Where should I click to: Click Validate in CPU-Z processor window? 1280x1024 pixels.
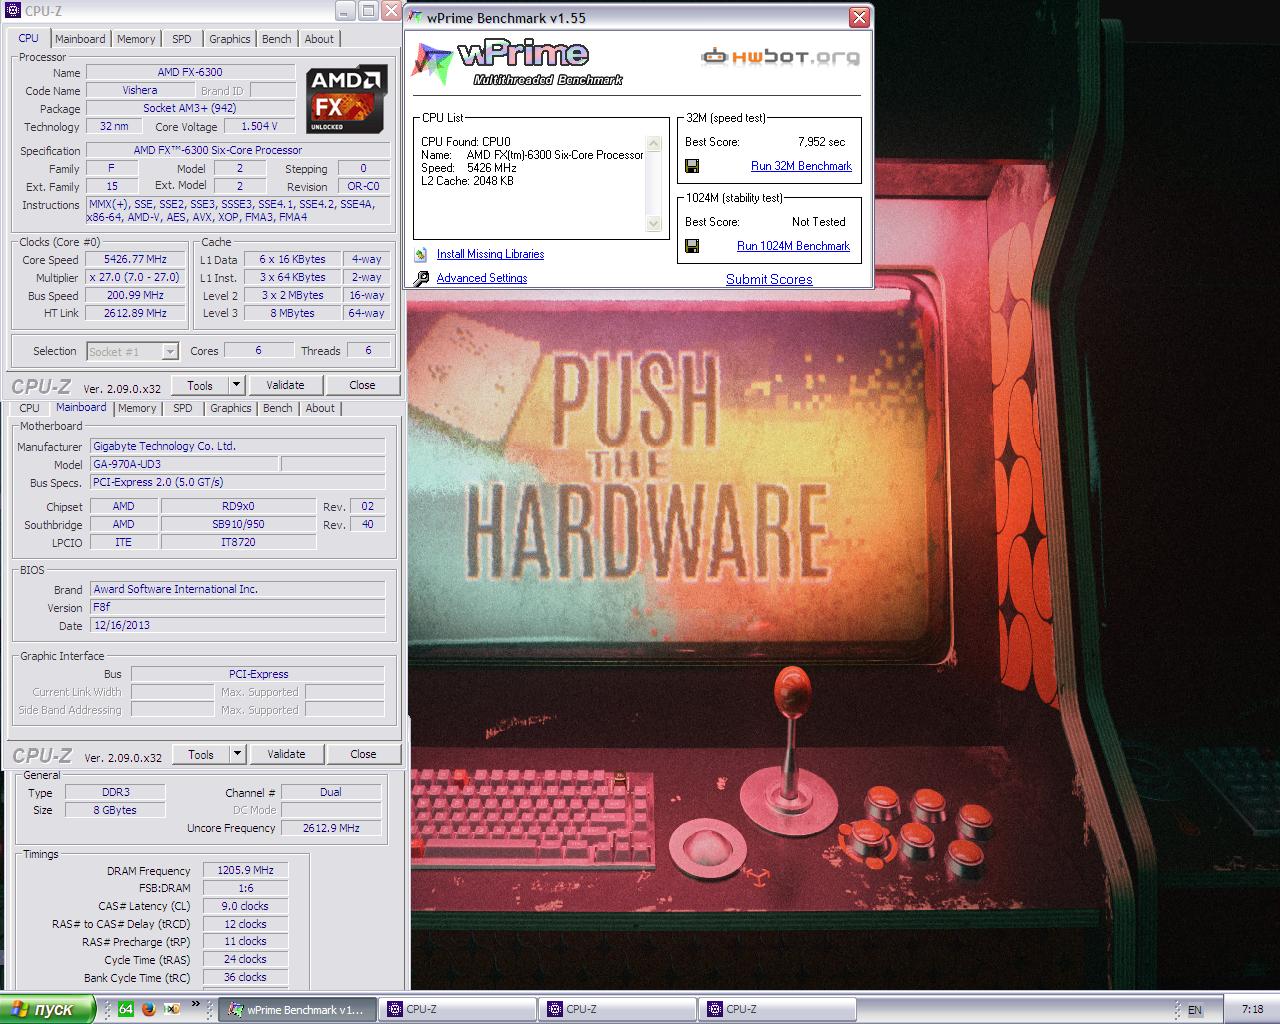285,385
